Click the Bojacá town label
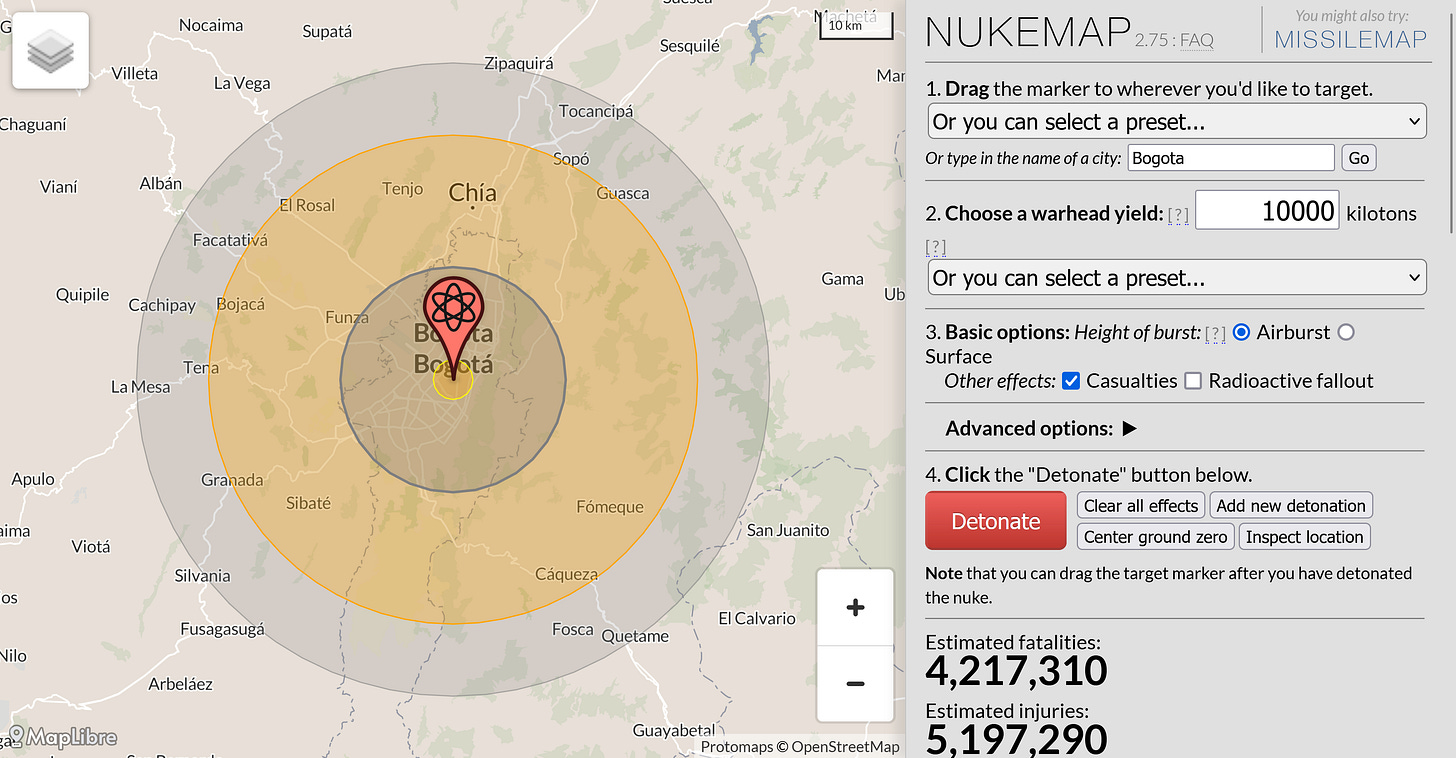The image size is (1456, 758). coord(241,304)
